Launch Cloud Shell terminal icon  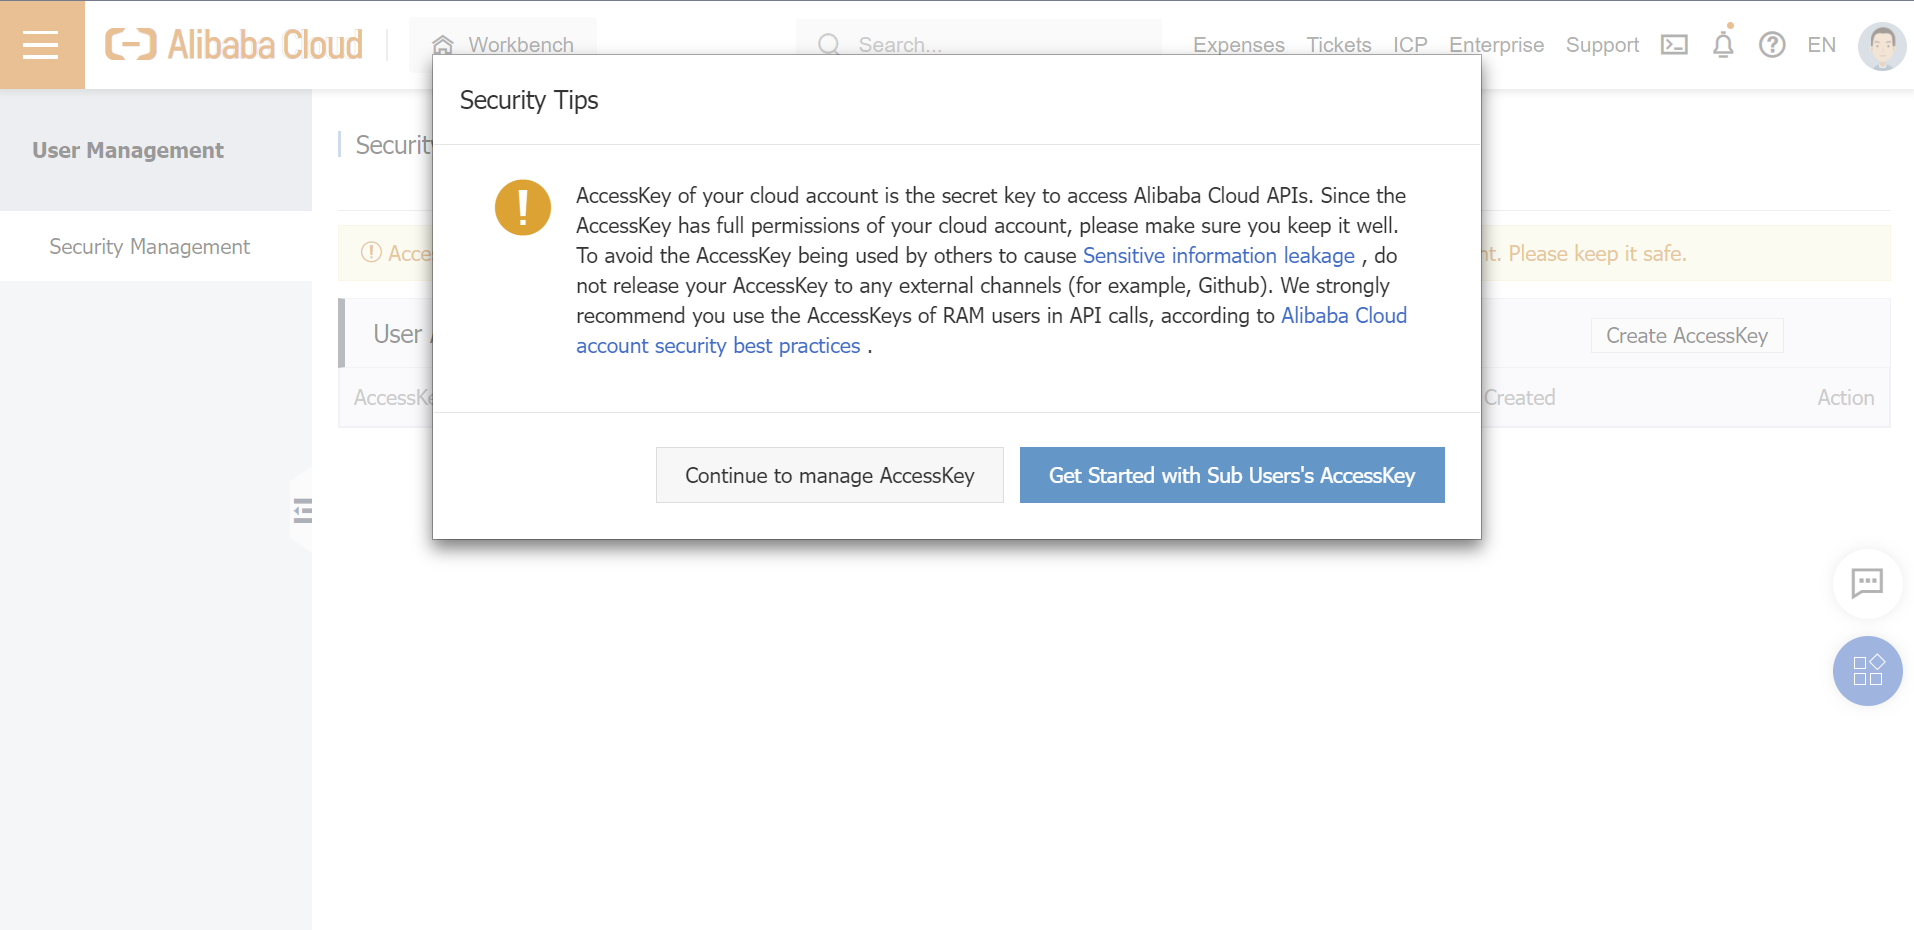pos(1674,45)
